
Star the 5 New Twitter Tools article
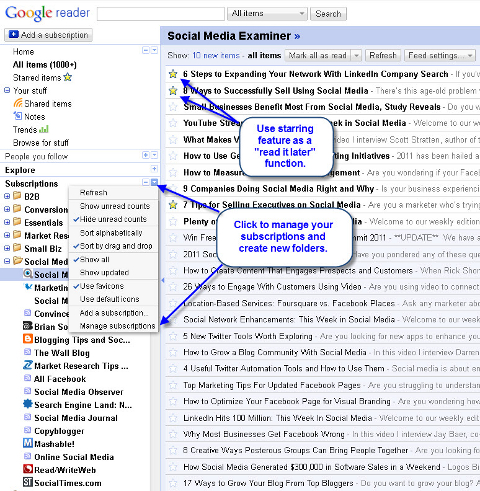click(173, 336)
